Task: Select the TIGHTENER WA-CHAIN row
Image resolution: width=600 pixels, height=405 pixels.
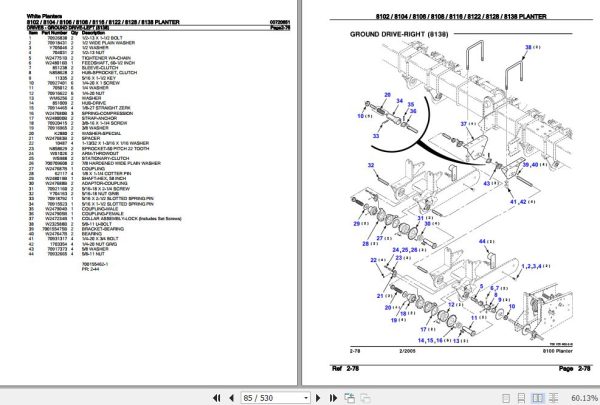Action: [x=80, y=58]
